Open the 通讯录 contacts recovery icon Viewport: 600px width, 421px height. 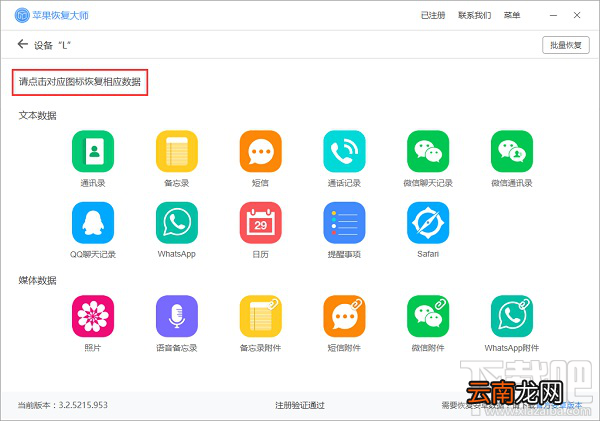coord(93,152)
